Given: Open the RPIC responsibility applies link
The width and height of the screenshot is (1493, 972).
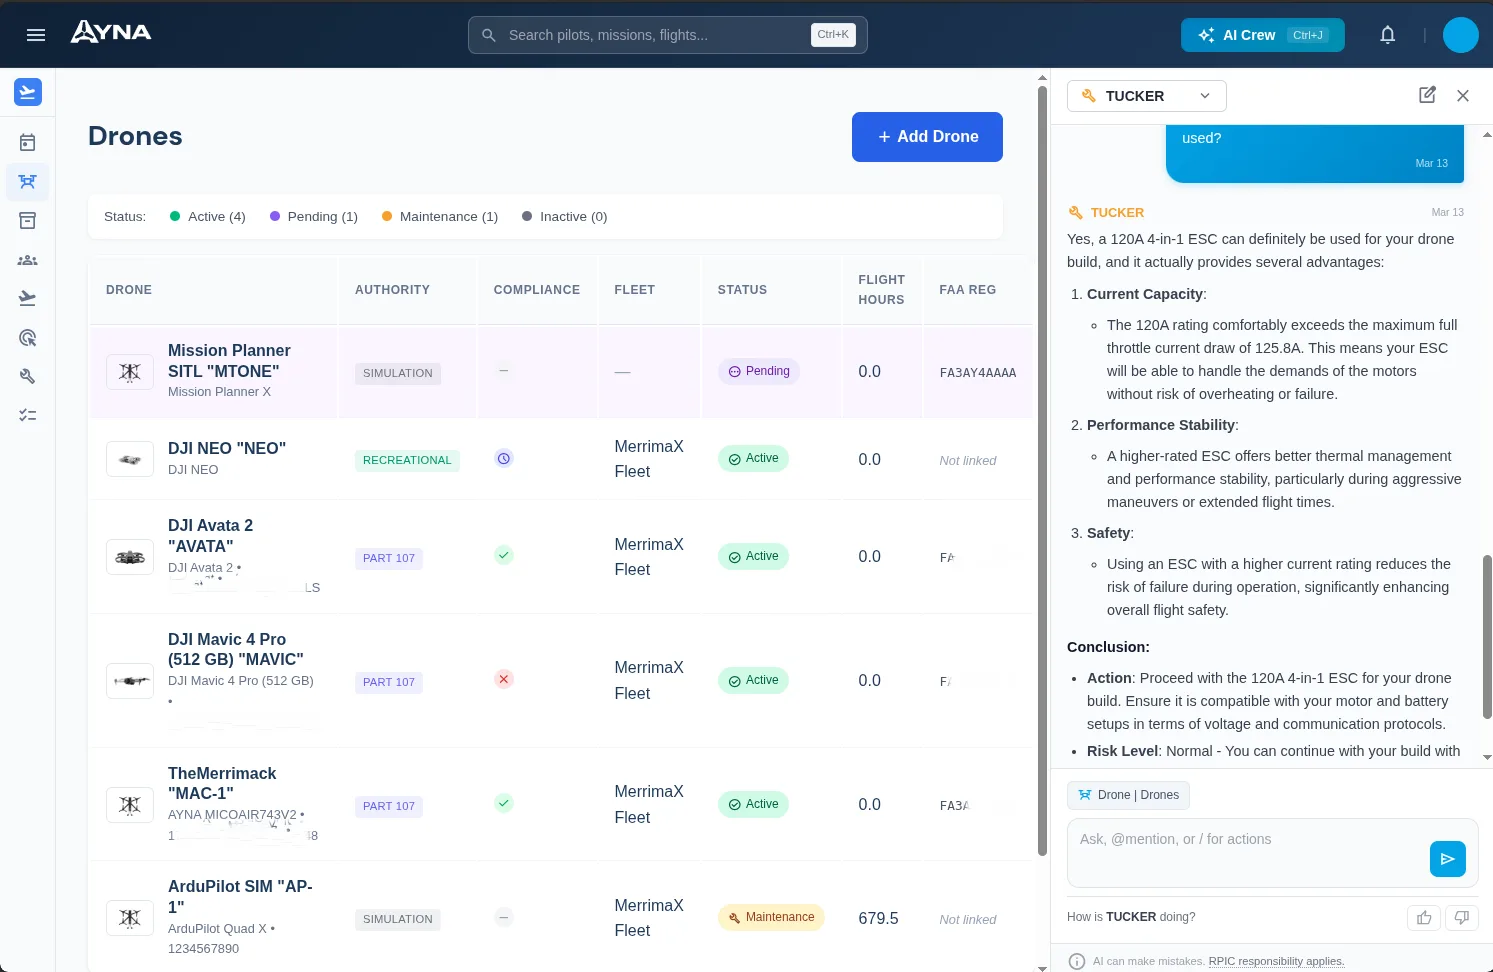Looking at the screenshot, I should (x=1276, y=962).
